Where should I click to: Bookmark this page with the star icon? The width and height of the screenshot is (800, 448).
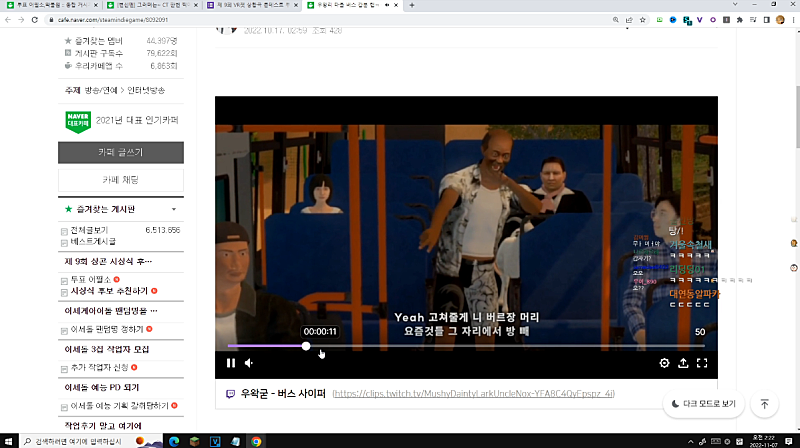[642, 20]
